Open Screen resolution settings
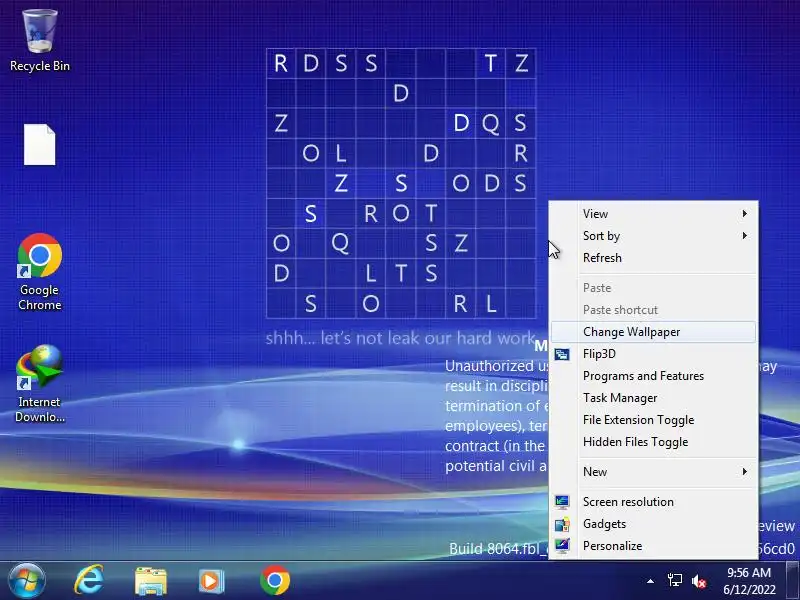Viewport: 800px width, 600px height. tap(654, 502)
